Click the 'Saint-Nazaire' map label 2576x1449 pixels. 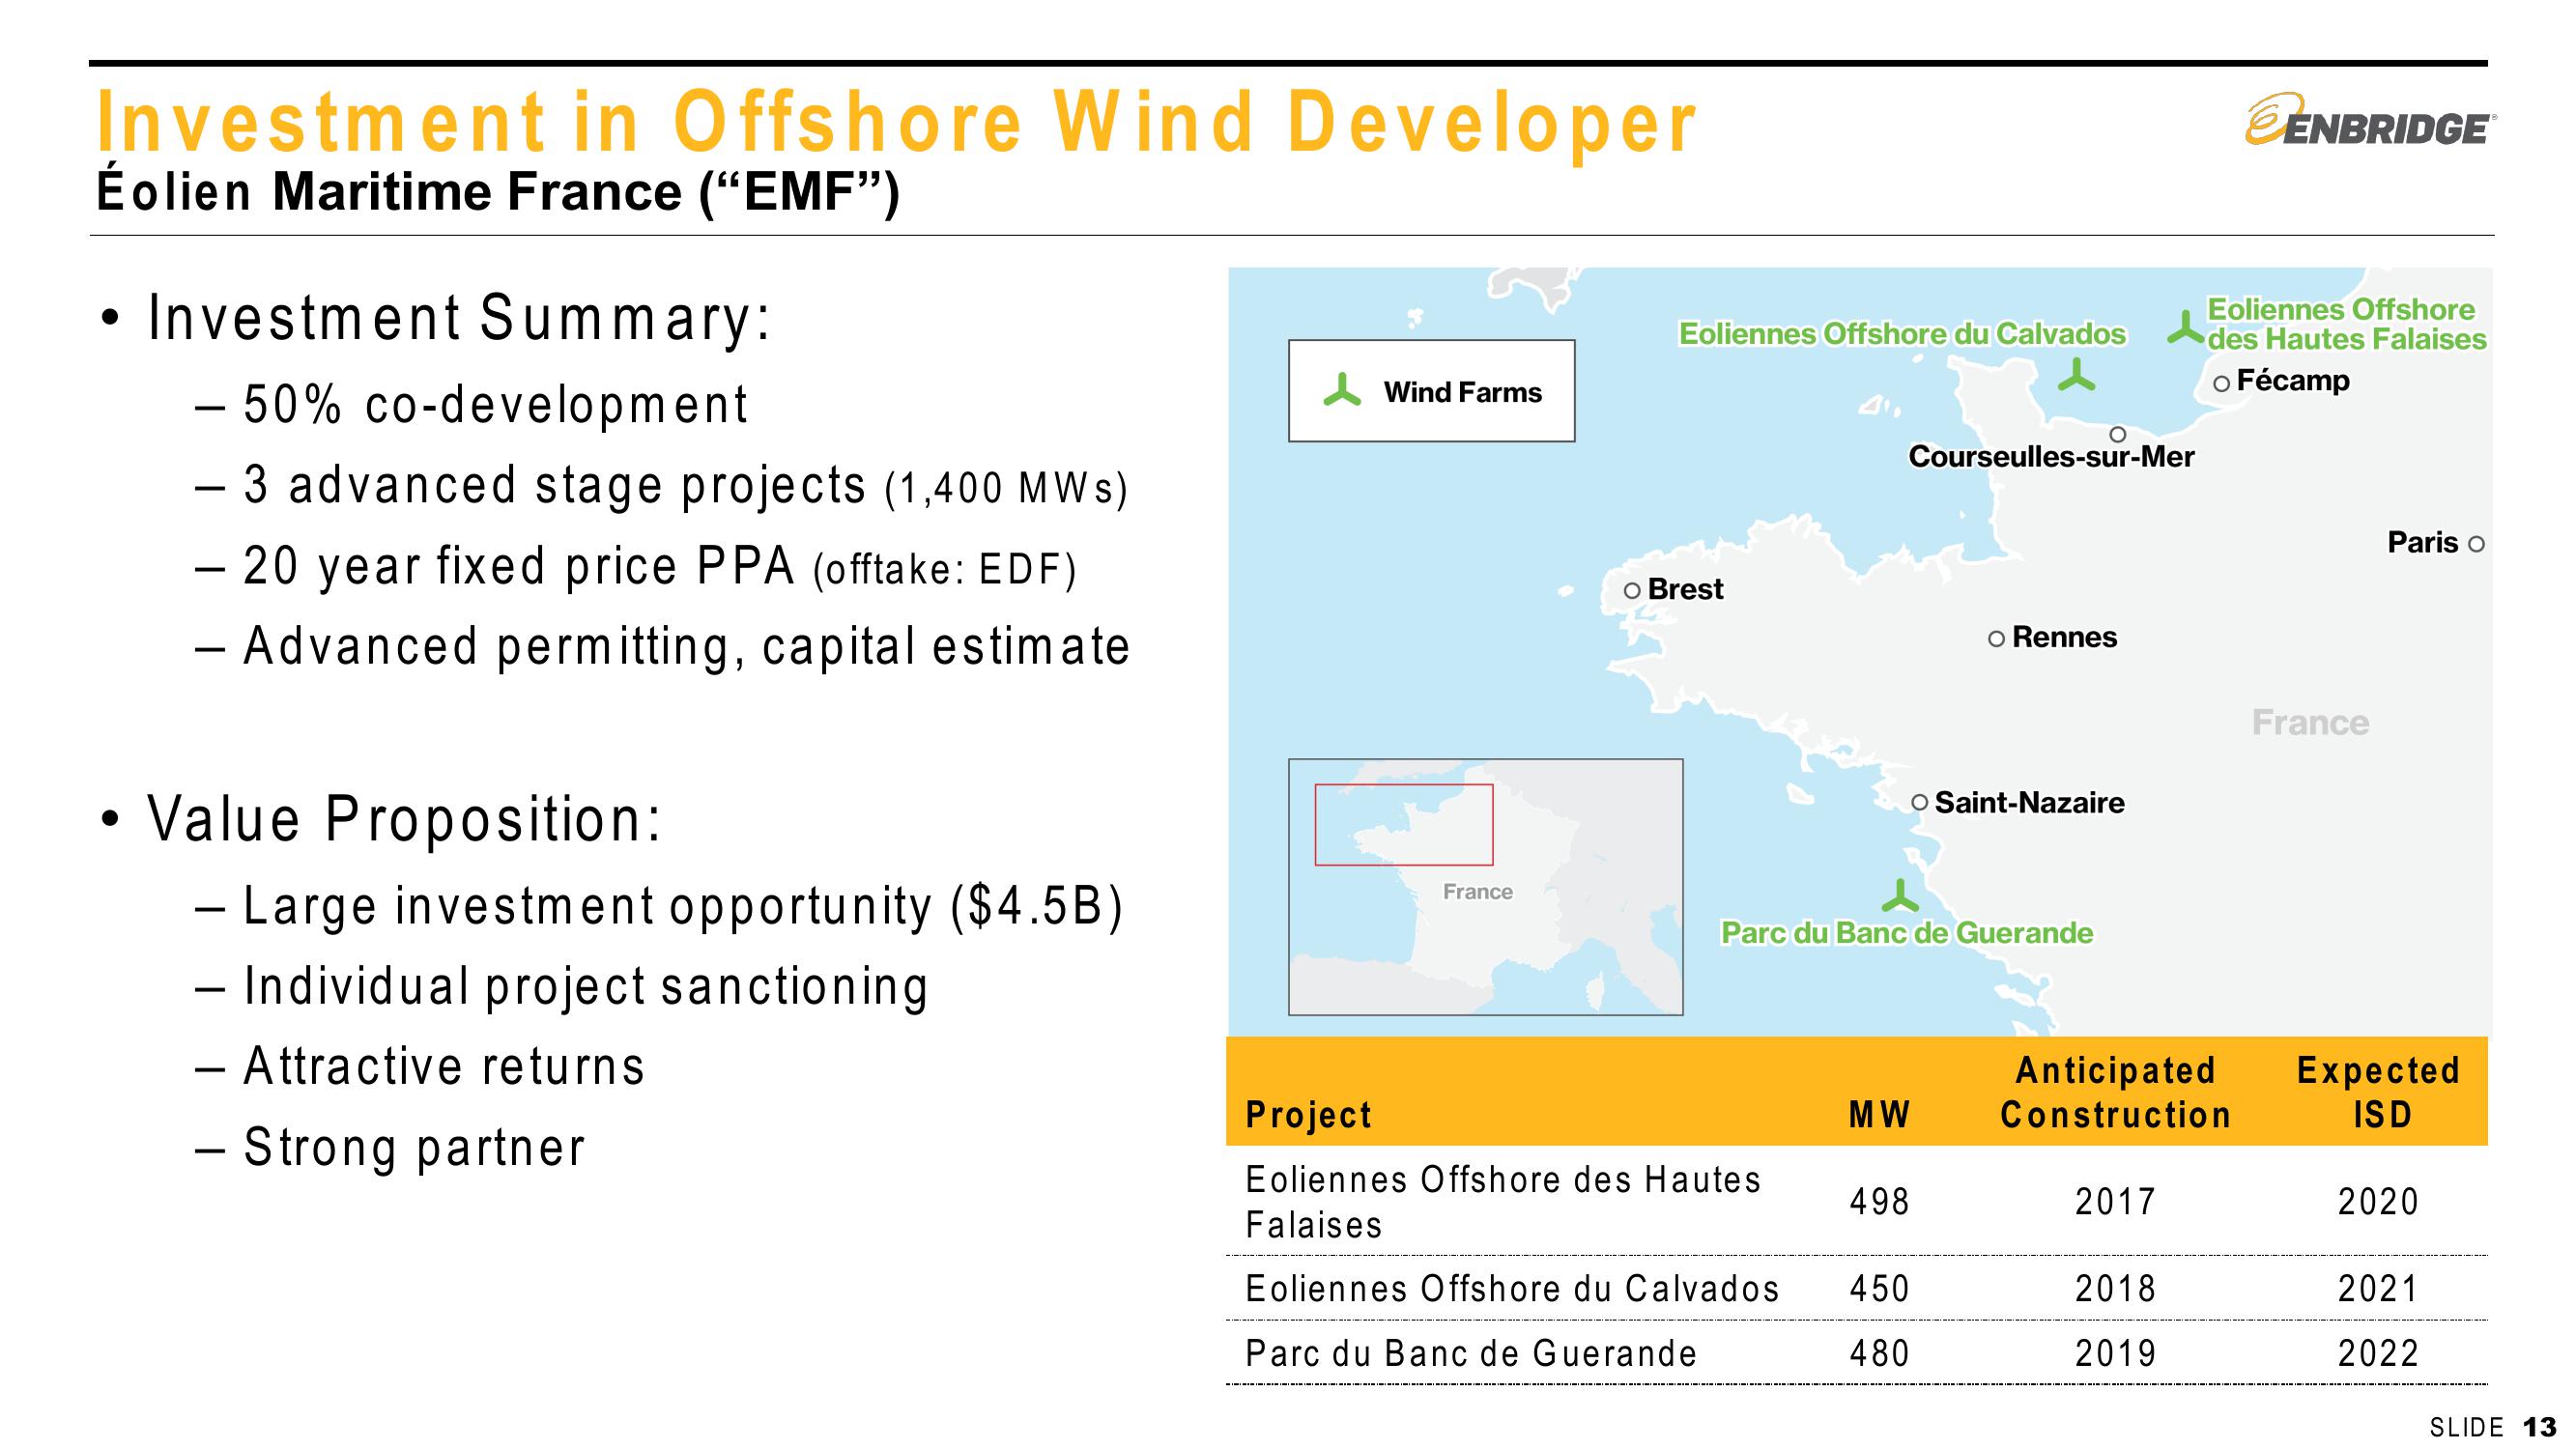point(2029,802)
